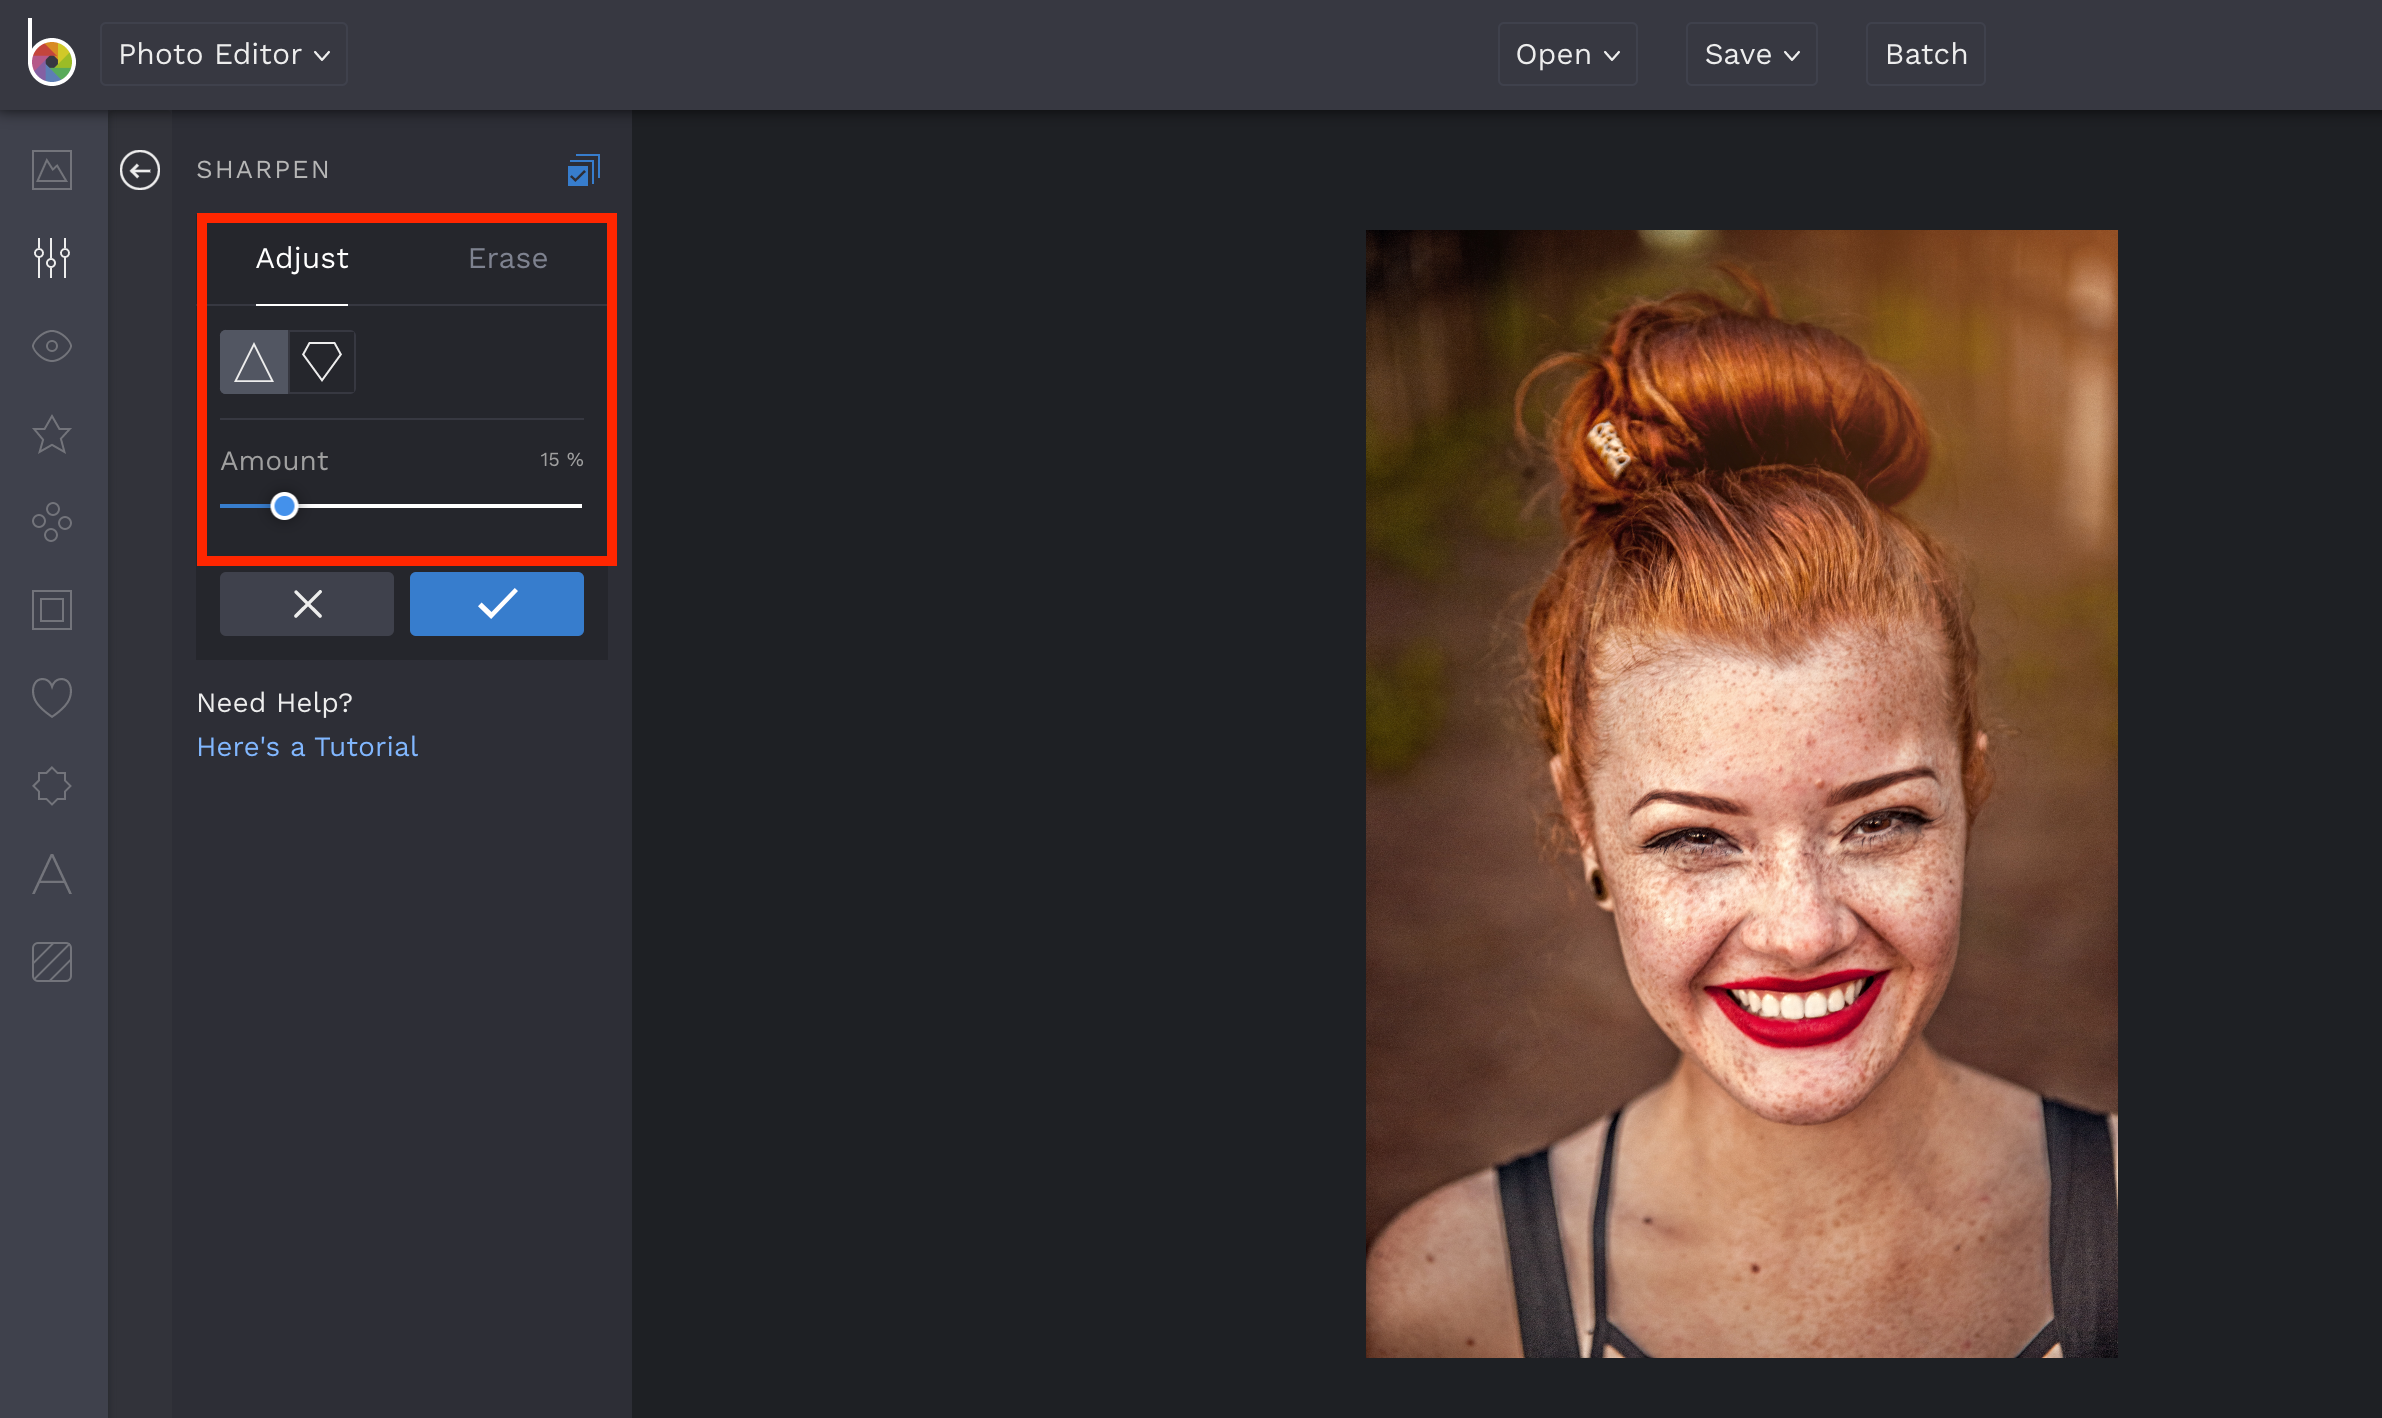The width and height of the screenshot is (2382, 1418).
Task: Select the Adjust tab
Action: tap(301, 258)
